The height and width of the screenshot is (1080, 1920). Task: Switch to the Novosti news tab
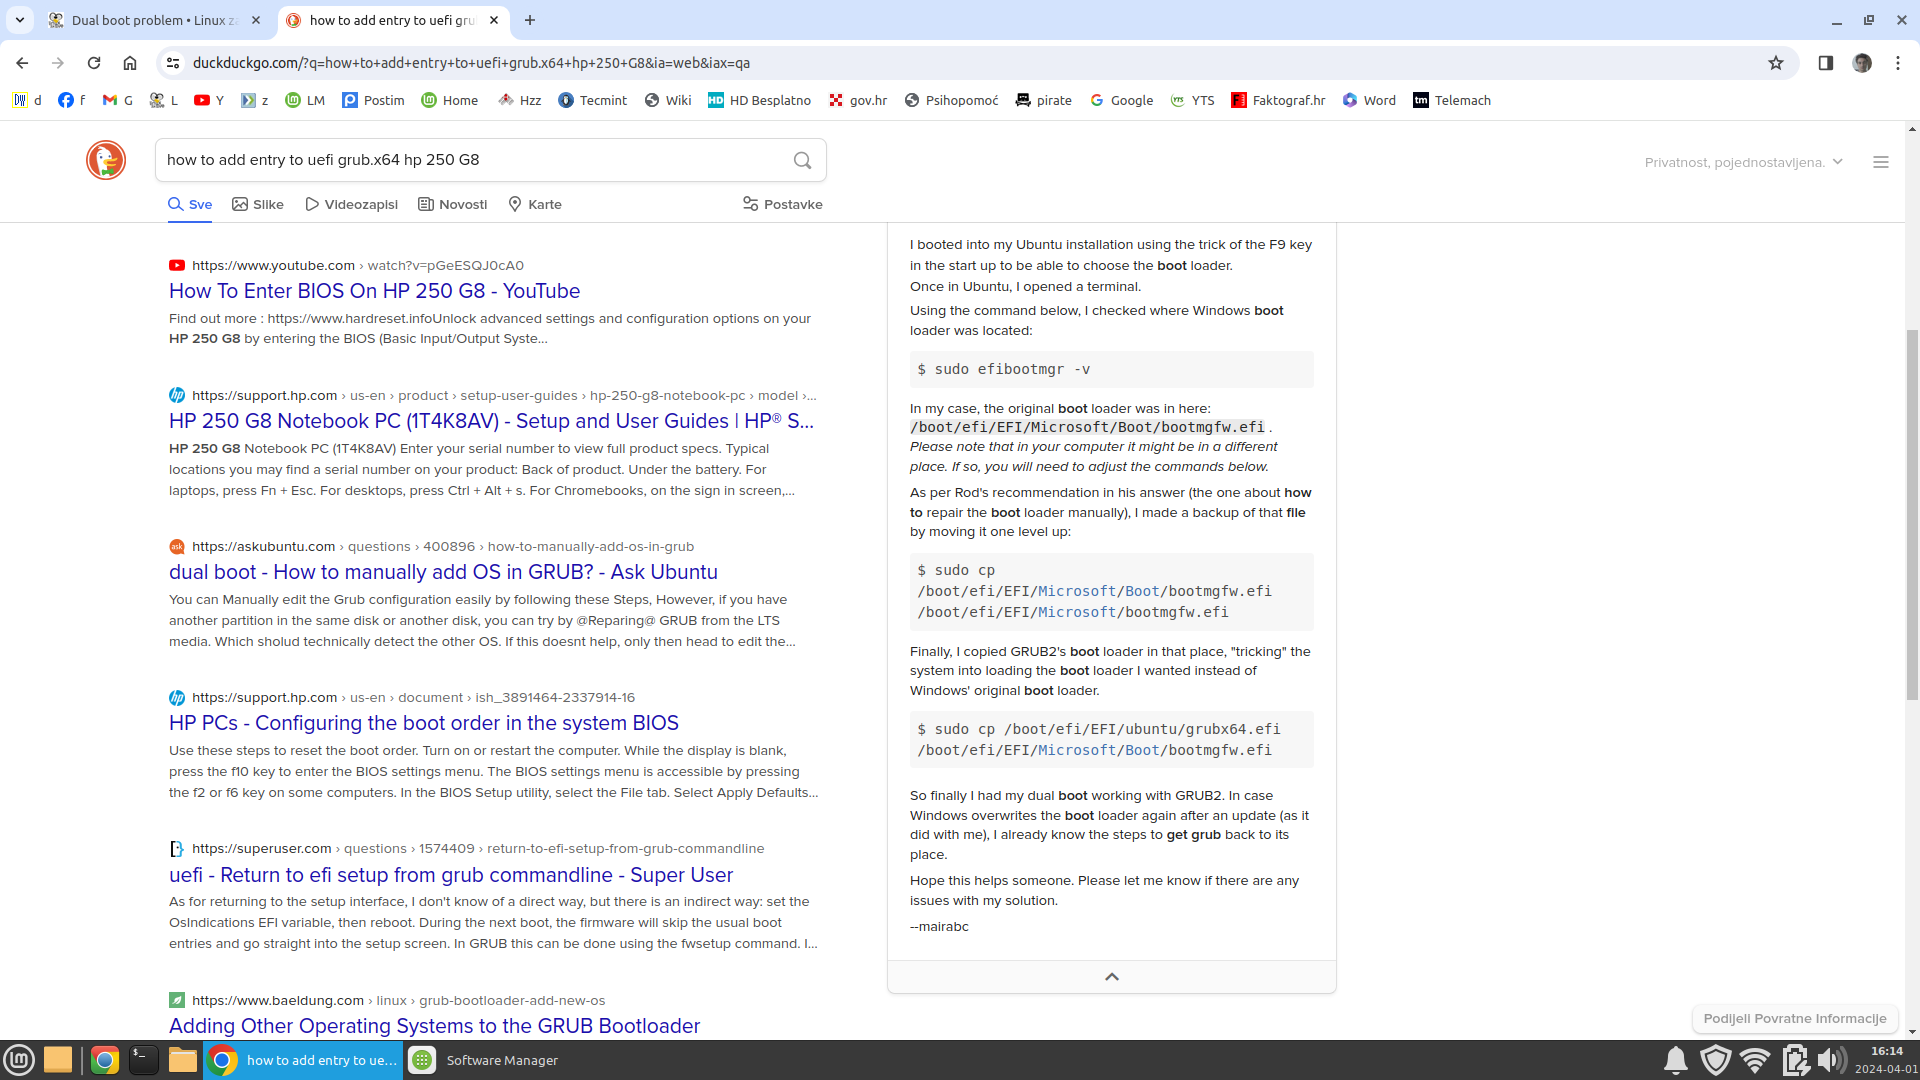point(453,204)
